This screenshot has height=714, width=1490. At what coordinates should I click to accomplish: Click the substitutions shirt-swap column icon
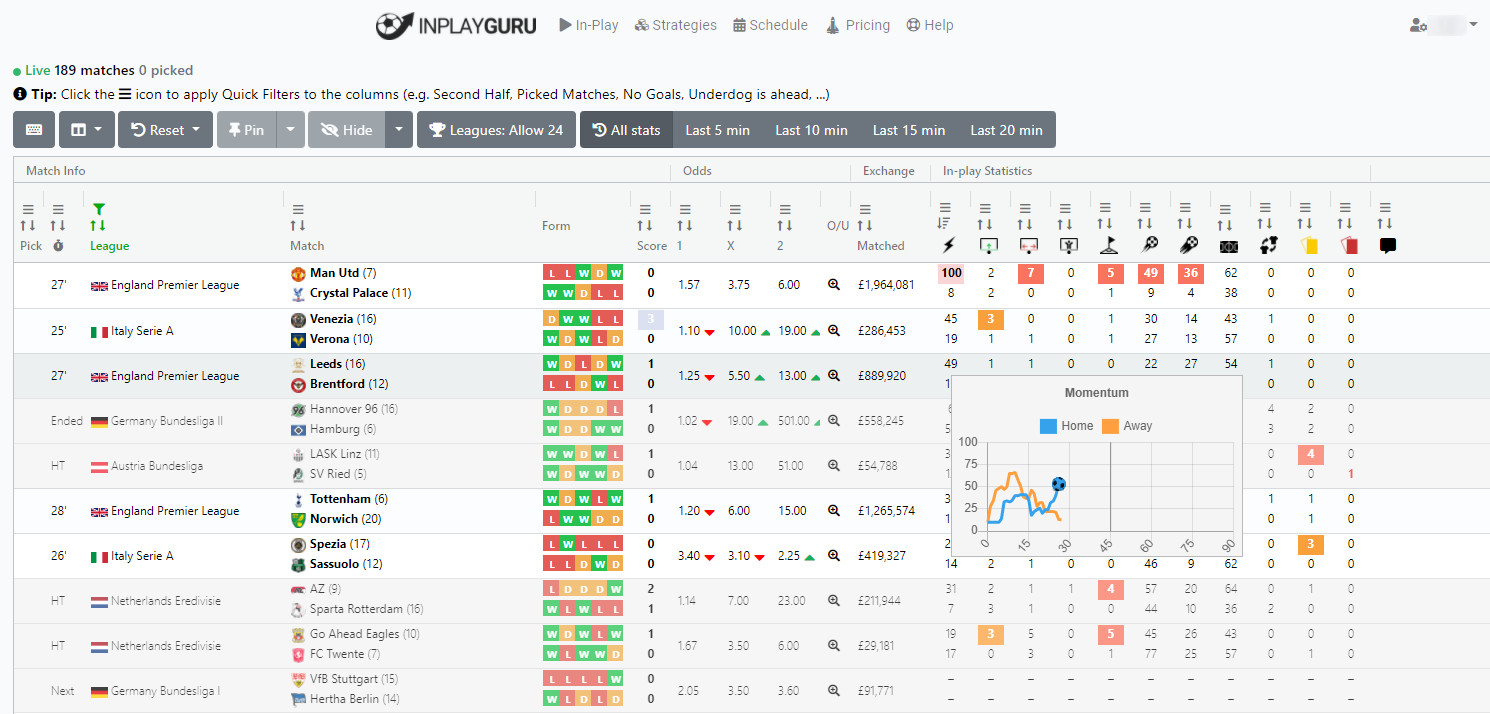point(1268,245)
